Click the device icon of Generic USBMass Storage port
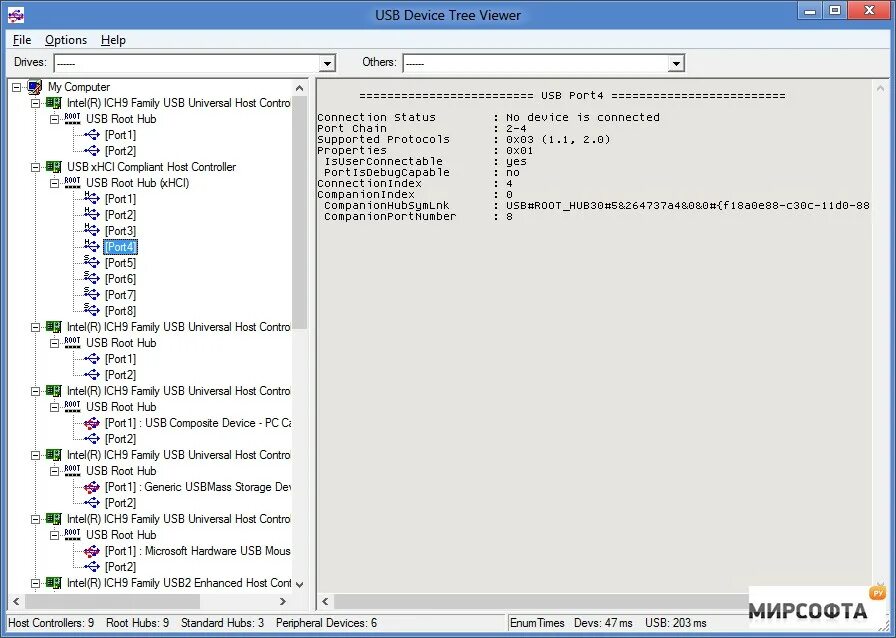 click(91, 487)
